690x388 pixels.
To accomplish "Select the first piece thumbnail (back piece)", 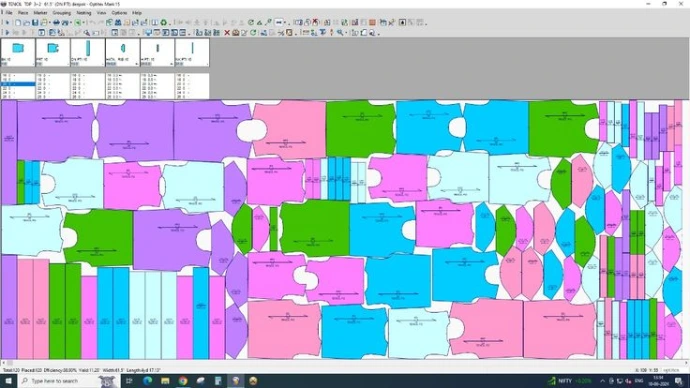I will click(18, 52).
